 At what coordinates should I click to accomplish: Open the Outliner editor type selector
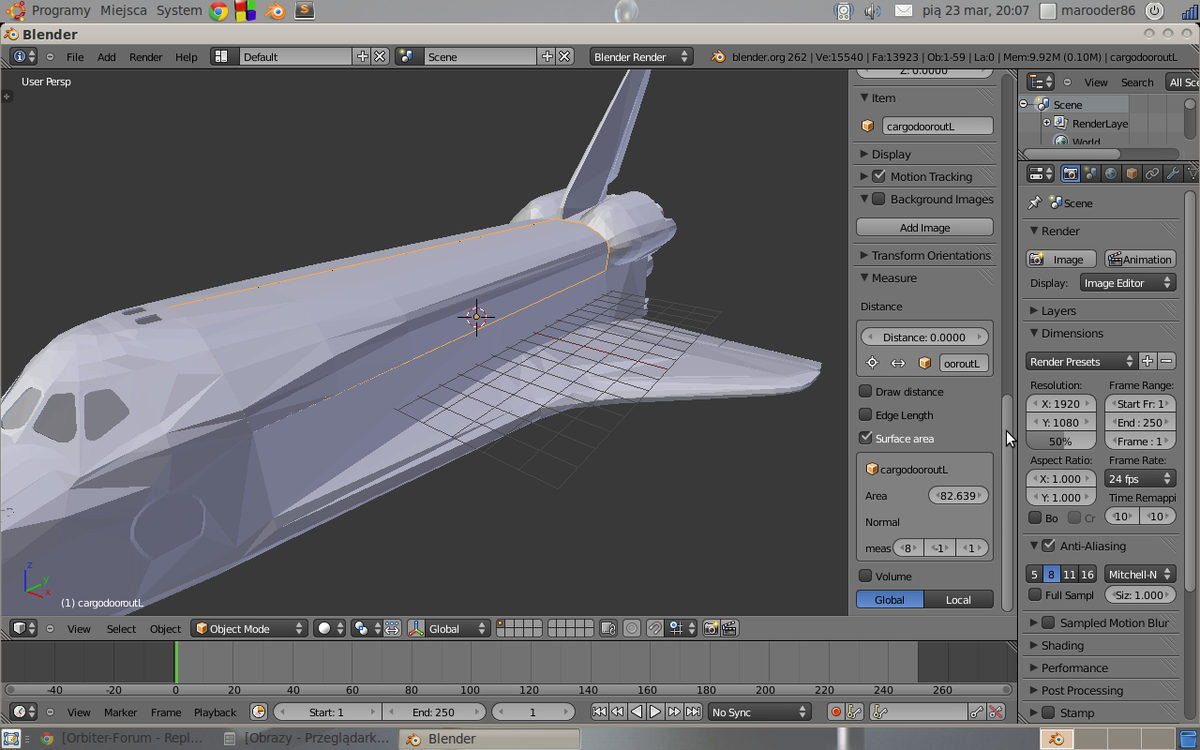click(x=1041, y=82)
